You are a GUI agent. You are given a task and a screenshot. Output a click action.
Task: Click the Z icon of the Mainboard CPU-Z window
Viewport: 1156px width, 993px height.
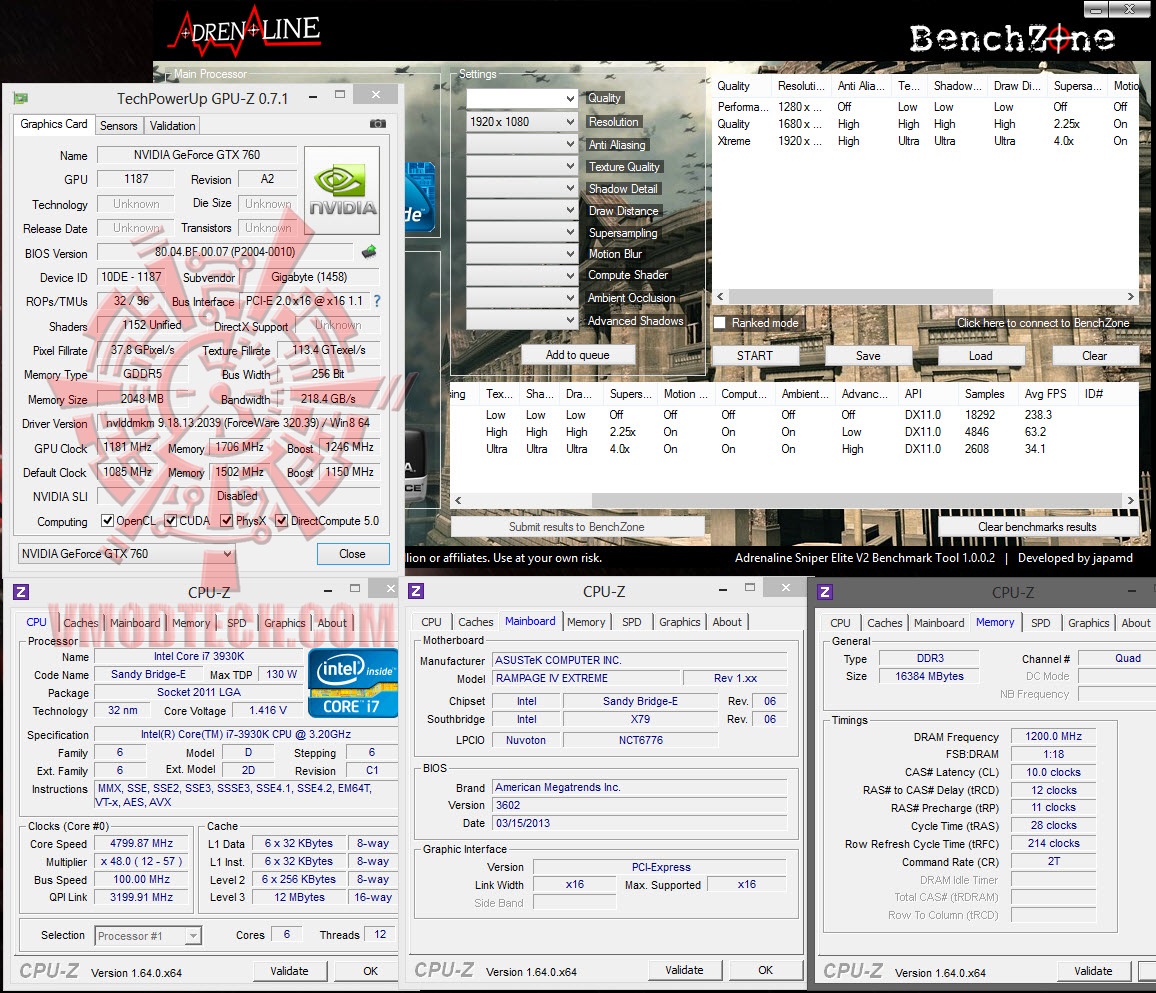[x=417, y=591]
